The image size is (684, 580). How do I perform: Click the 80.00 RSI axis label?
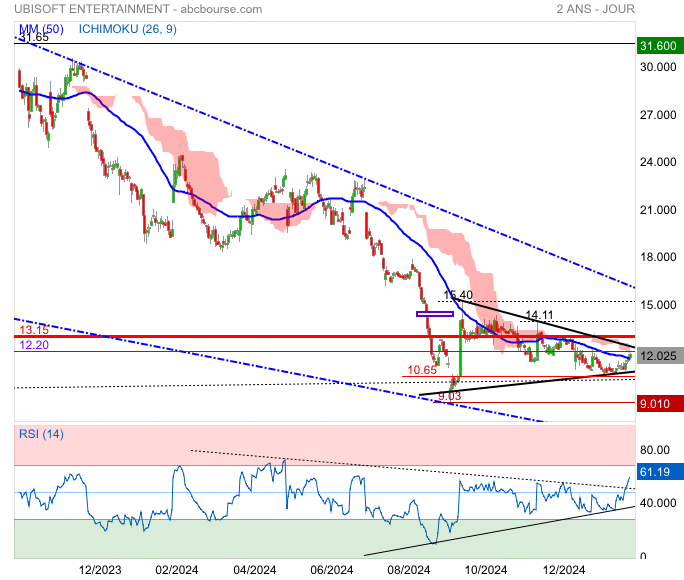pos(654,450)
